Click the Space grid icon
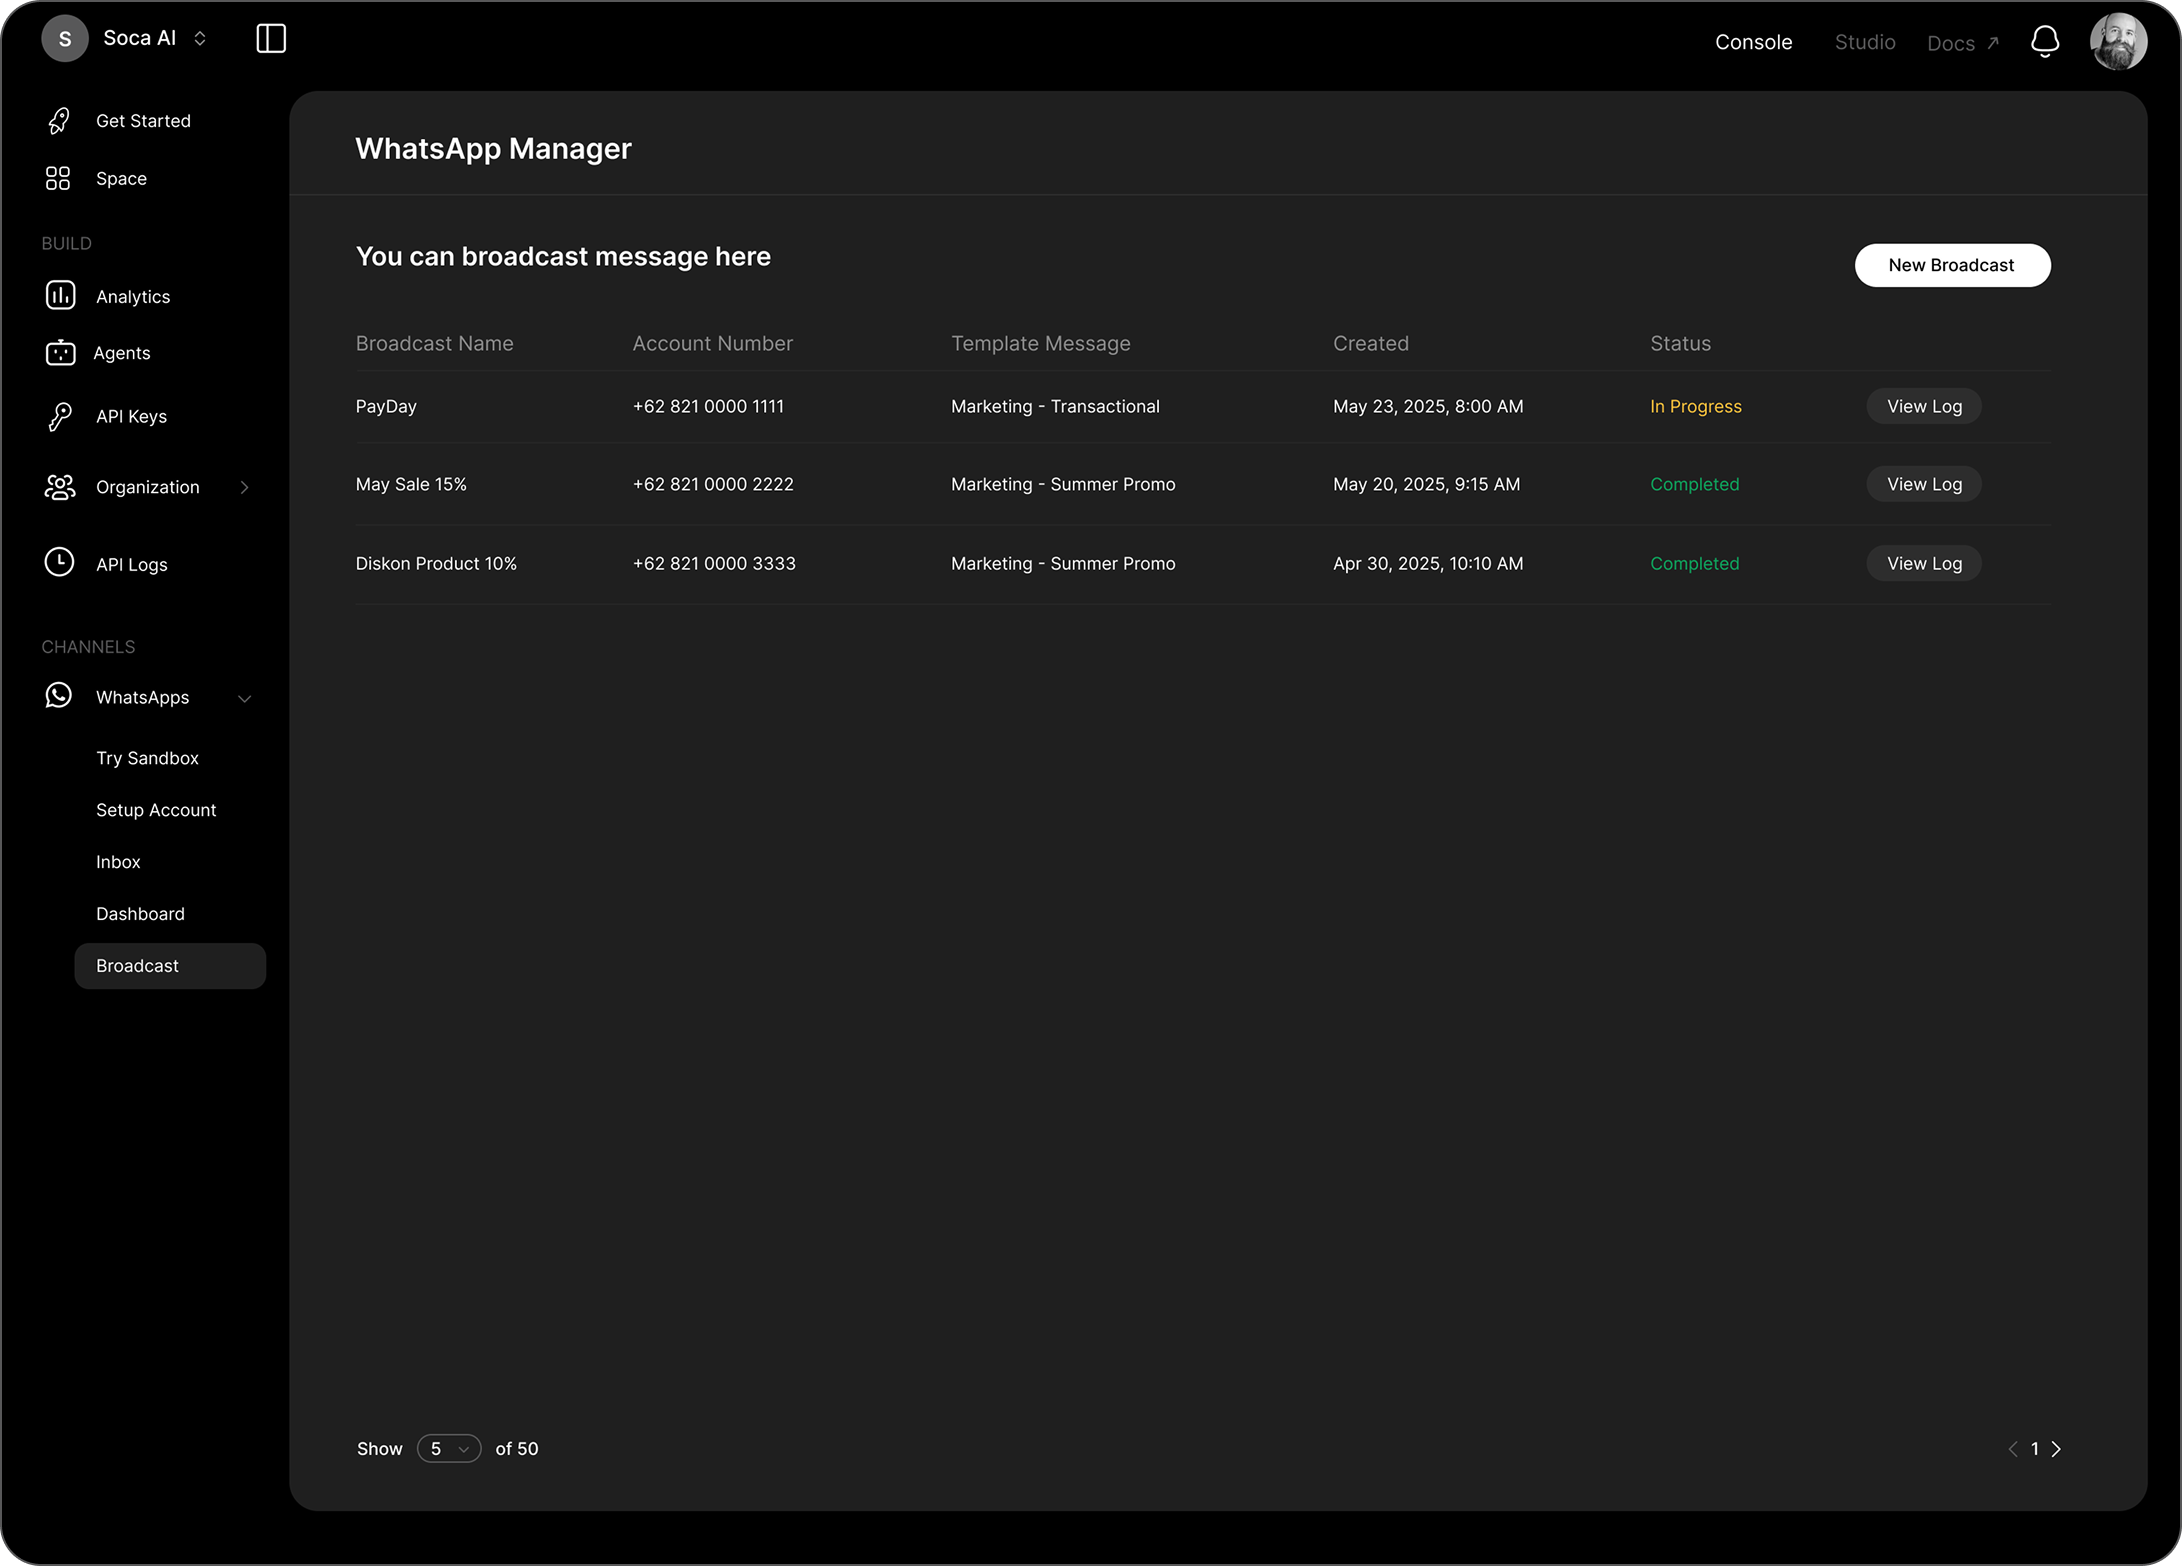Image resolution: width=2182 pixels, height=1566 pixels. click(58, 179)
